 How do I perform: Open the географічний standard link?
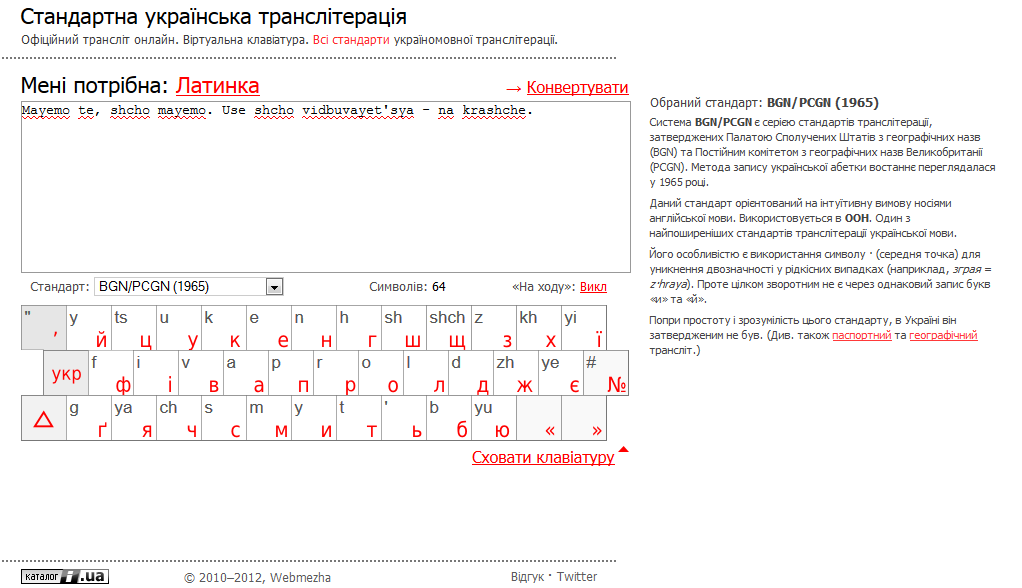pos(943,336)
